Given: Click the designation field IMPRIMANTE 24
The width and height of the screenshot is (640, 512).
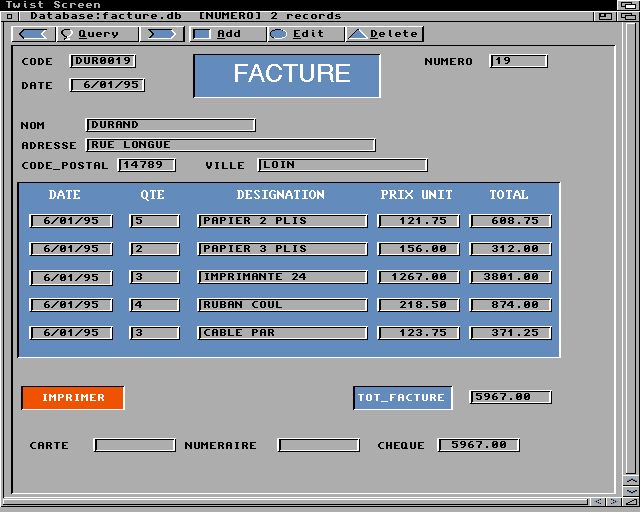Looking at the screenshot, I should pyautogui.click(x=282, y=277).
